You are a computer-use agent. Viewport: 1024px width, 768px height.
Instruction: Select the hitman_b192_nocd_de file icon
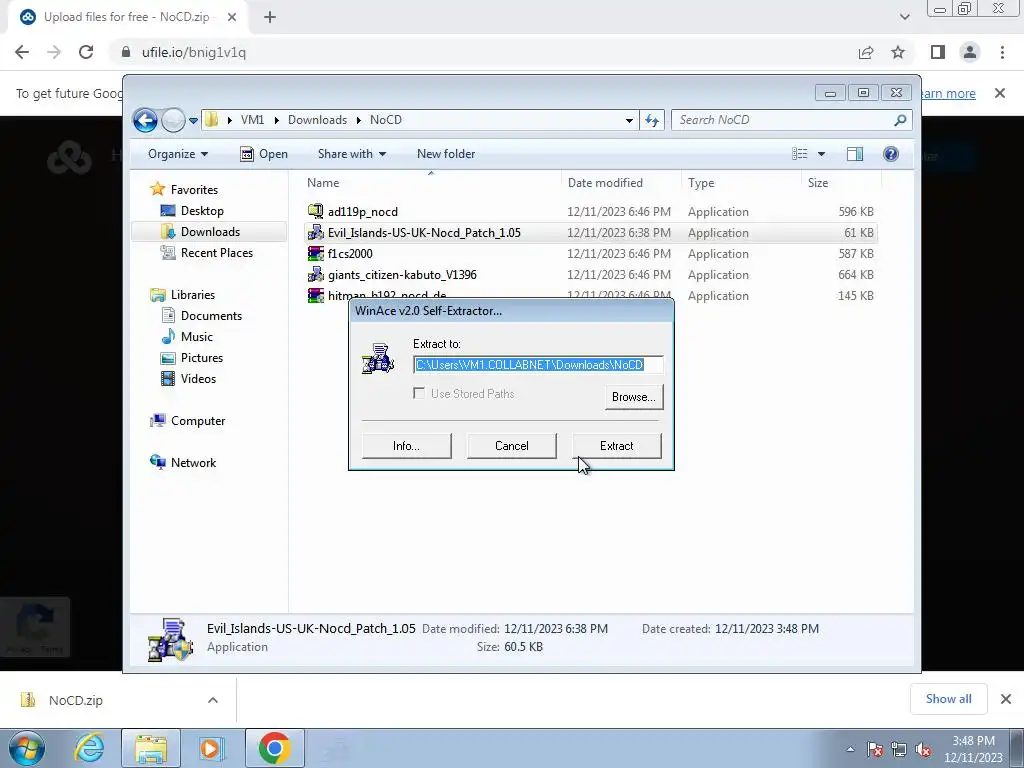pyautogui.click(x=315, y=295)
